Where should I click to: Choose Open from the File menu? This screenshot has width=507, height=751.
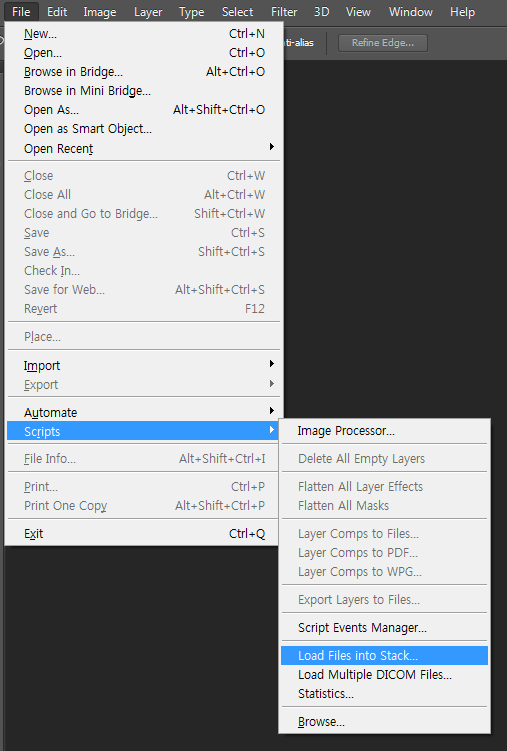143,53
